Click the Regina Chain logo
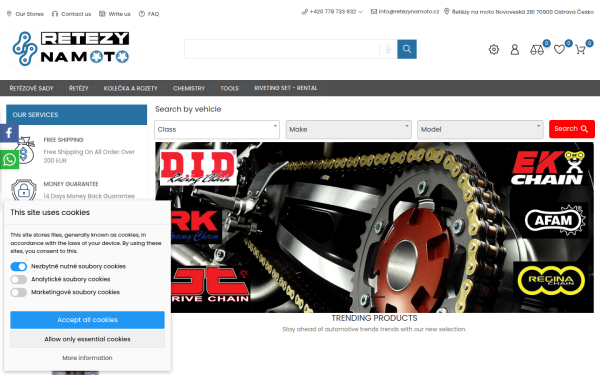The width and height of the screenshot is (600, 375). (x=551, y=280)
